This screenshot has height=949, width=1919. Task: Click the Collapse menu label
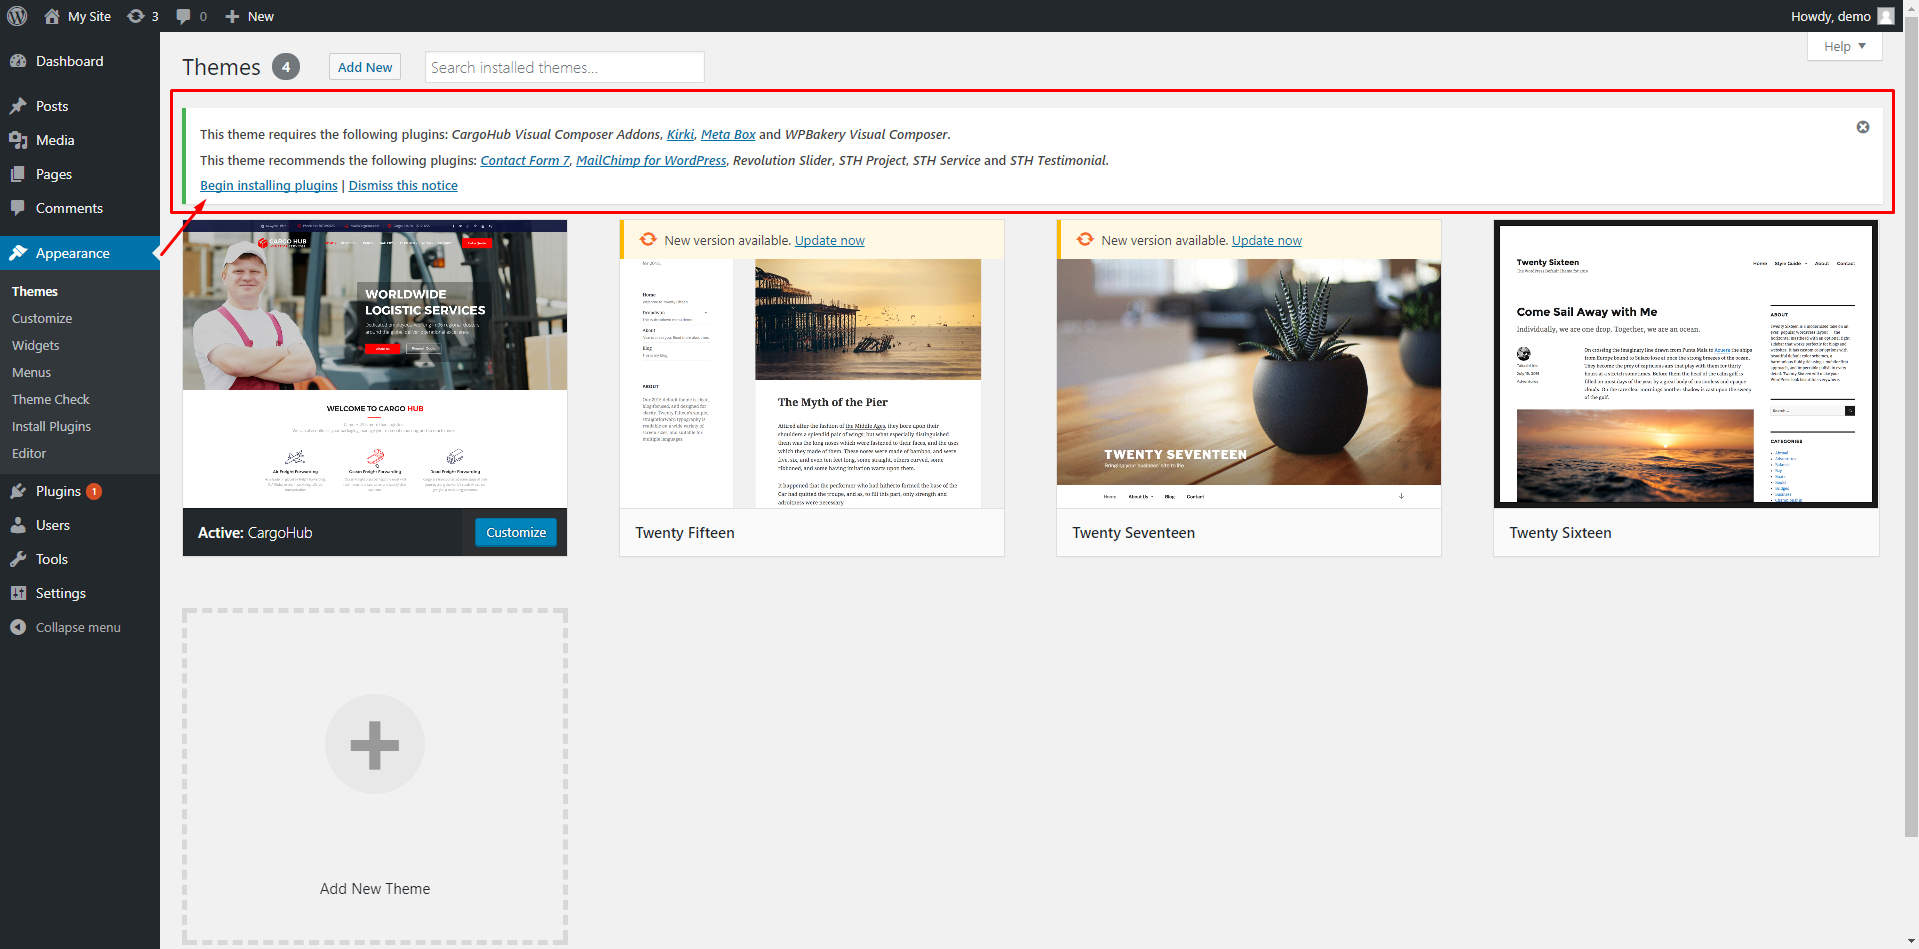tap(78, 627)
